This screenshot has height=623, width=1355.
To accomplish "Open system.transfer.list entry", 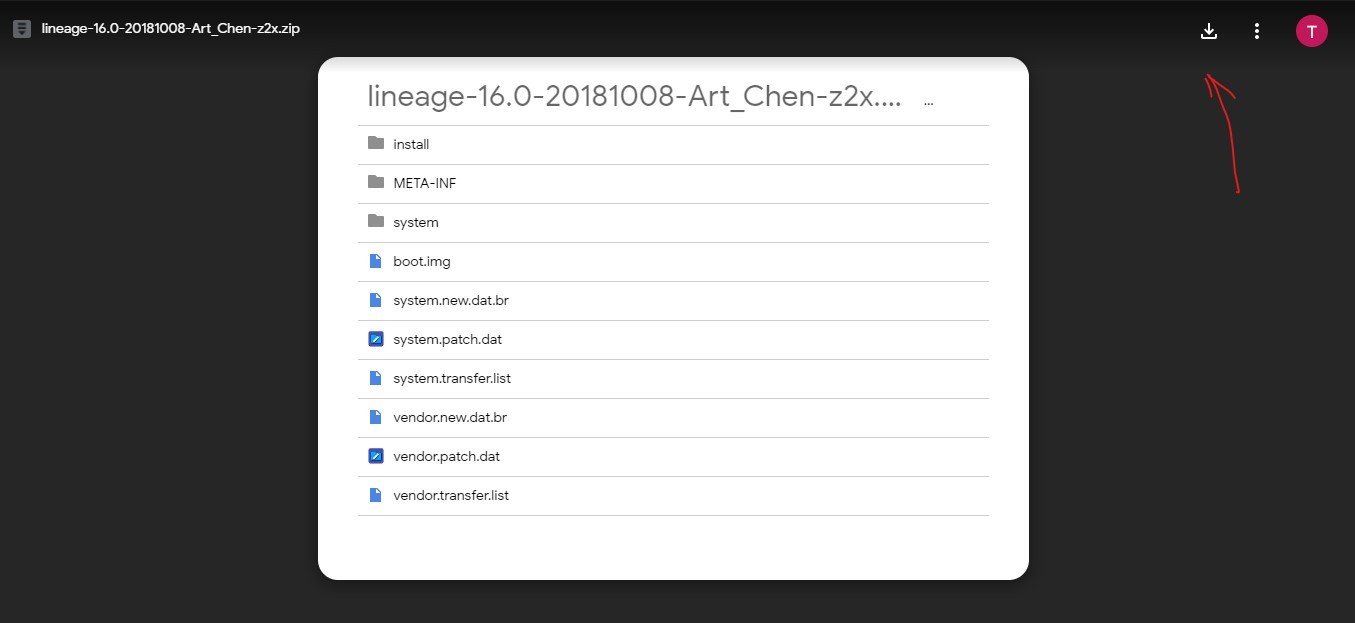I will [x=673, y=378].
